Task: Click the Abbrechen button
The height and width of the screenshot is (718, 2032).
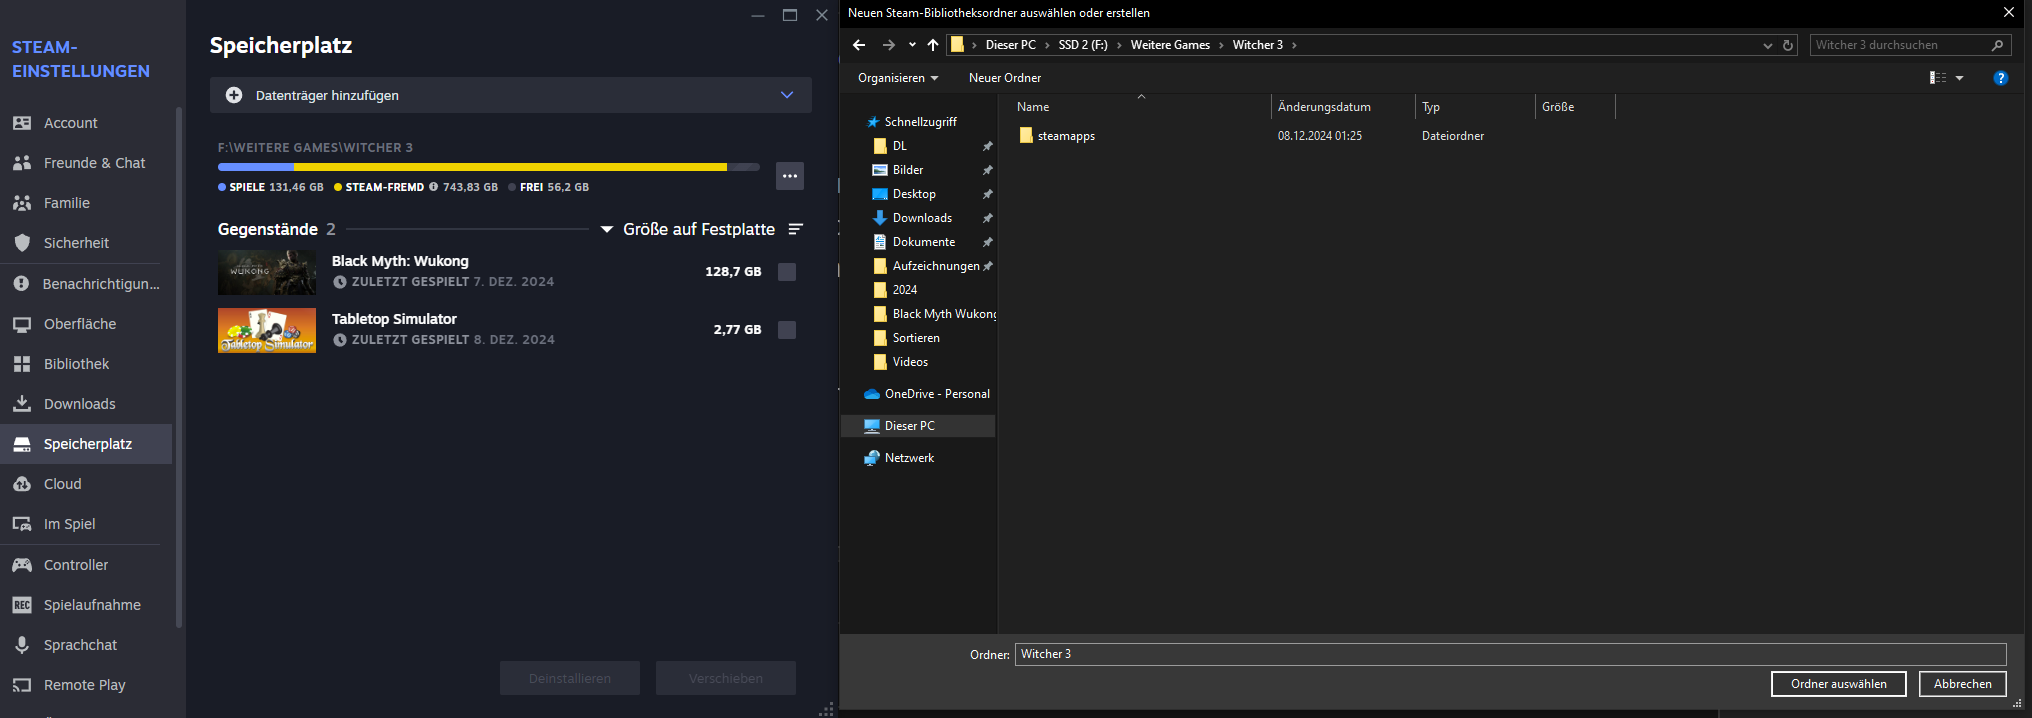Action: [x=1962, y=684]
